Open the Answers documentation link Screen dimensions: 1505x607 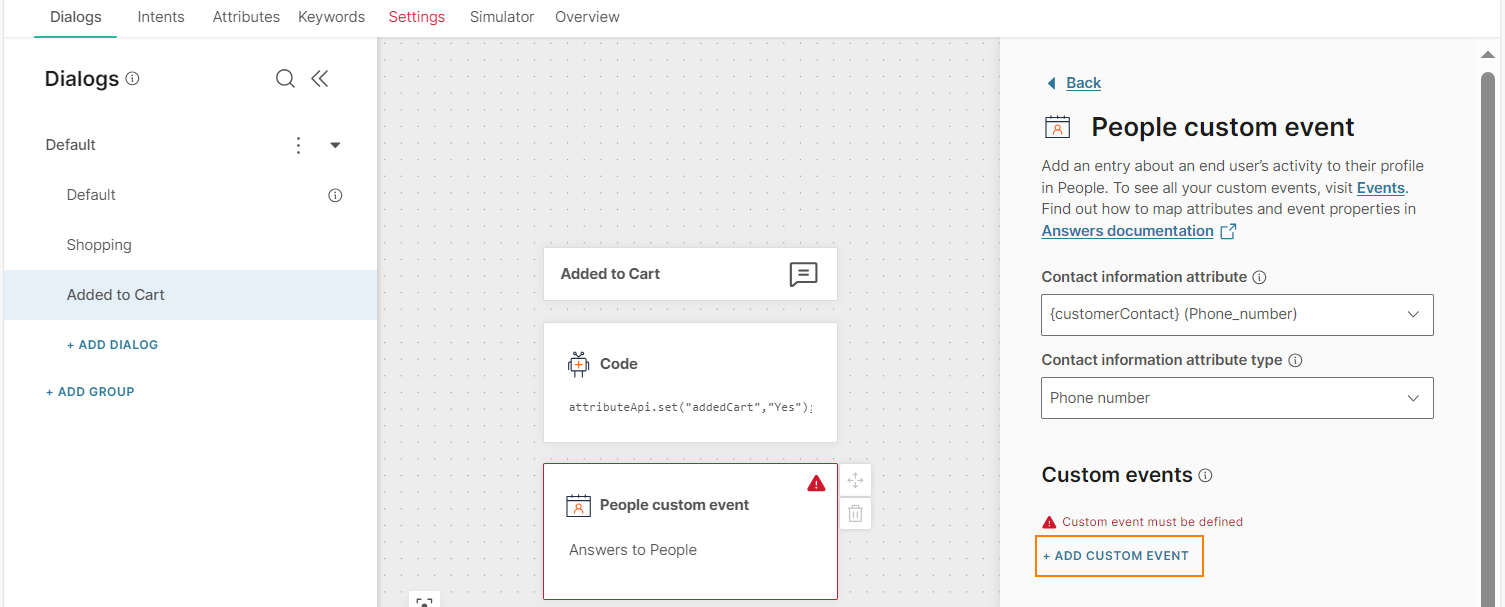(x=1127, y=231)
